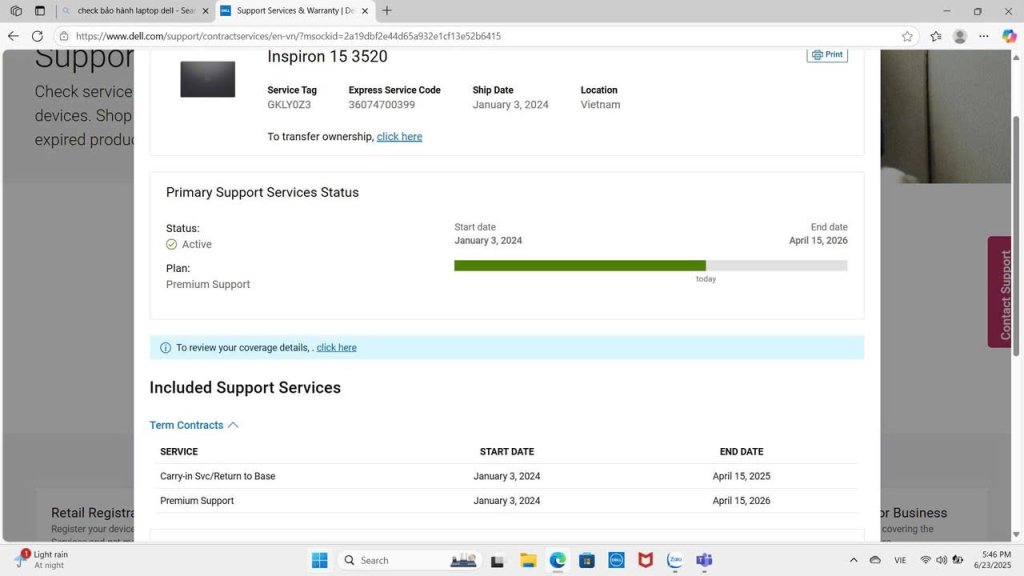
Task: Click the address bar URL
Action: (288, 36)
